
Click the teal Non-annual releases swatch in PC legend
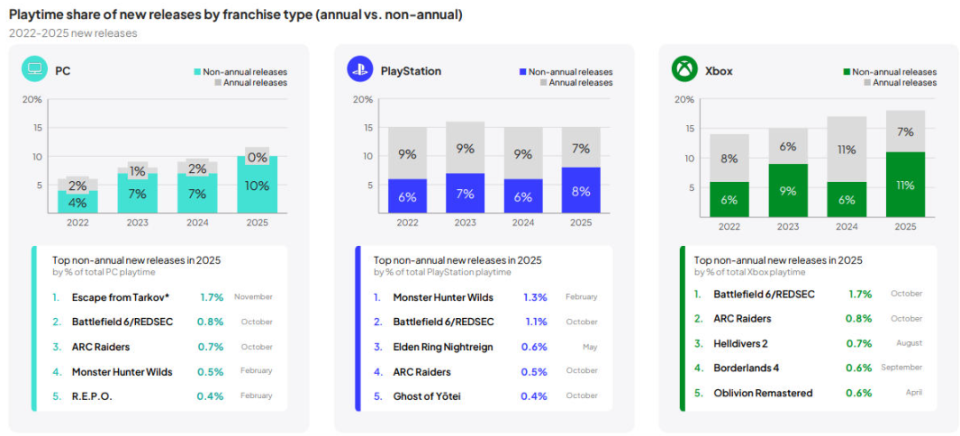pyautogui.click(x=197, y=72)
